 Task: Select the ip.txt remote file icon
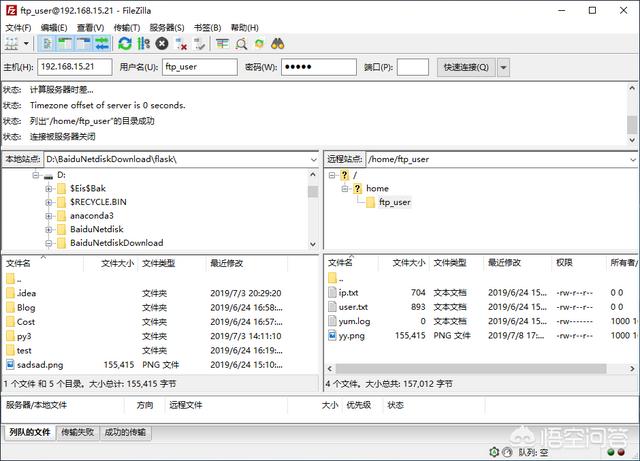[x=332, y=292]
